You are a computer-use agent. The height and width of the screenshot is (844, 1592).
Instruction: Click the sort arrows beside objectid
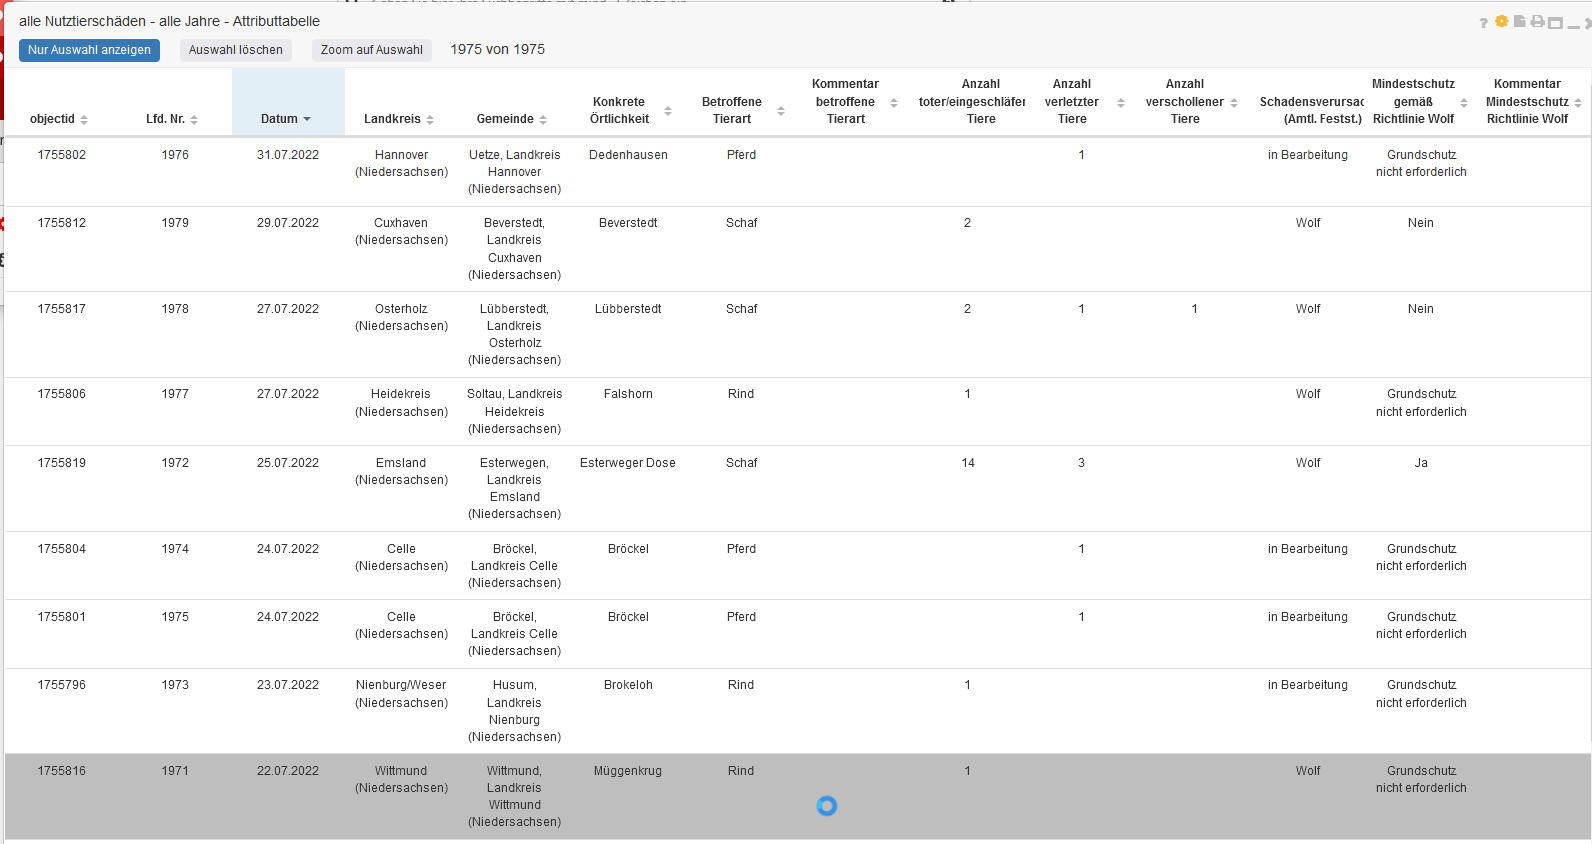coord(84,119)
